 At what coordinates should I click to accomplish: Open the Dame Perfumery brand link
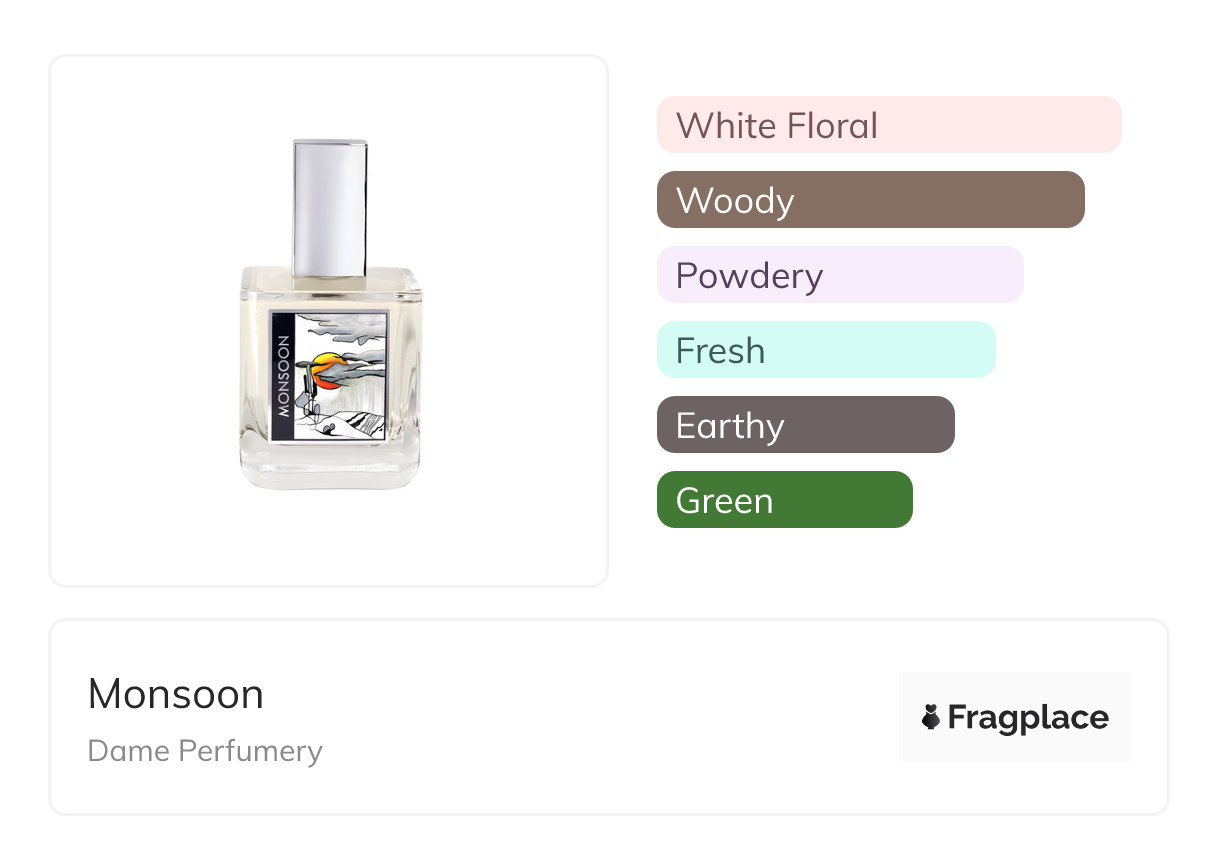[205, 751]
